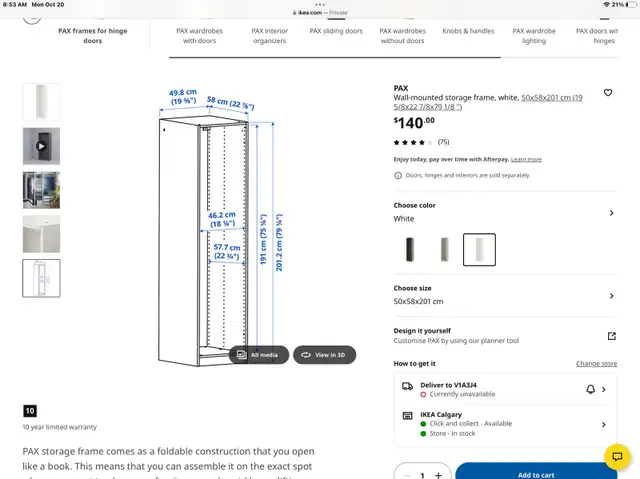640x479 pixels.
Task: Select the white color swatch
Action: click(x=479, y=249)
